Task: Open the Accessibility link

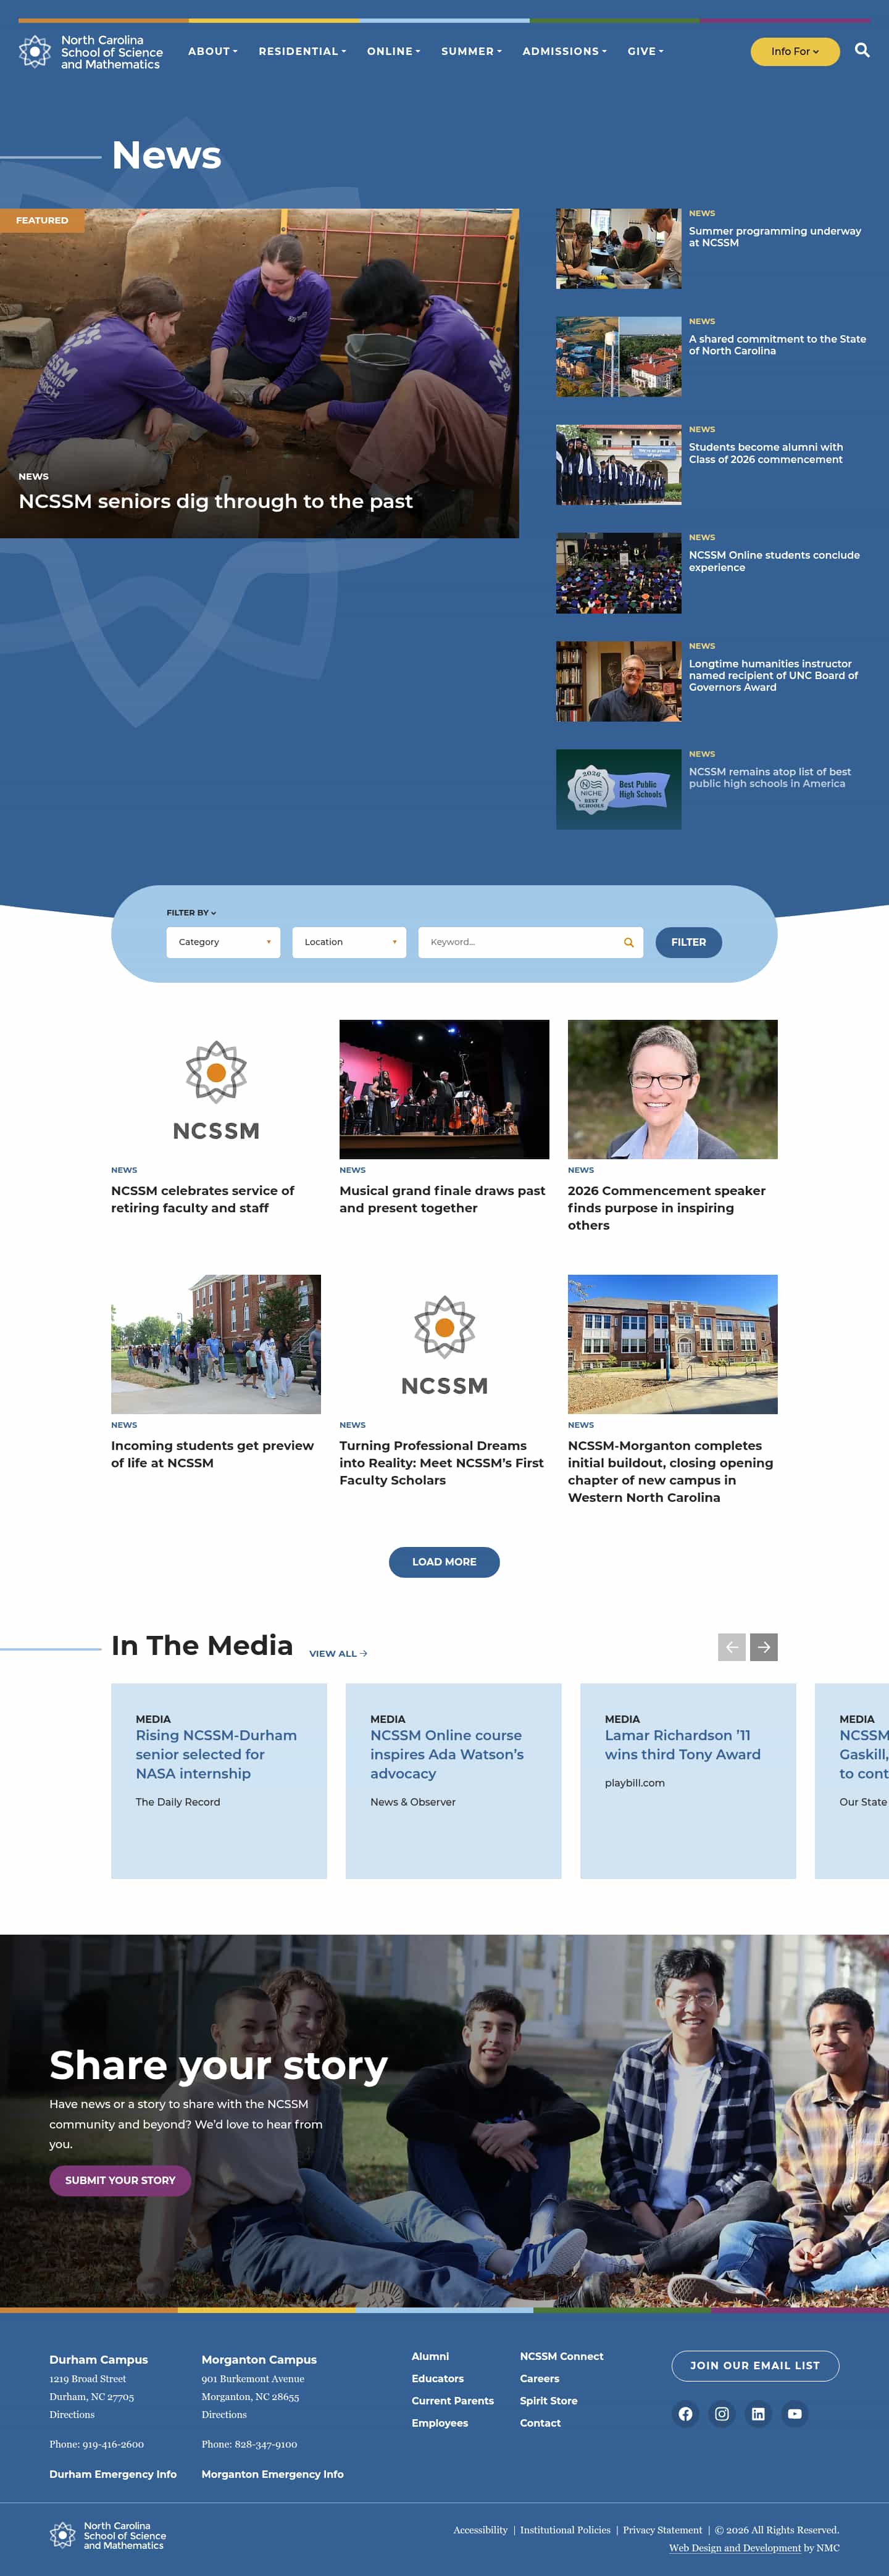Action: pyautogui.click(x=480, y=2530)
